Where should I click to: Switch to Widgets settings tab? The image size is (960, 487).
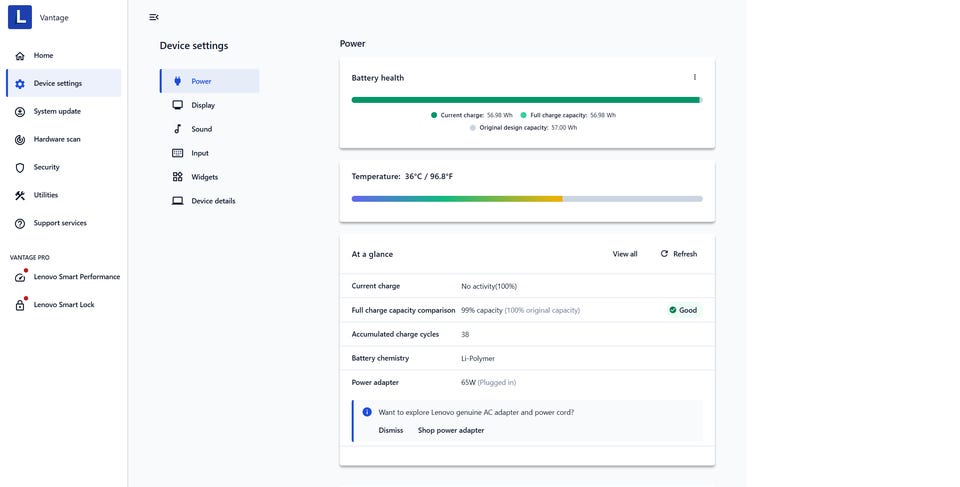pos(209,177)
